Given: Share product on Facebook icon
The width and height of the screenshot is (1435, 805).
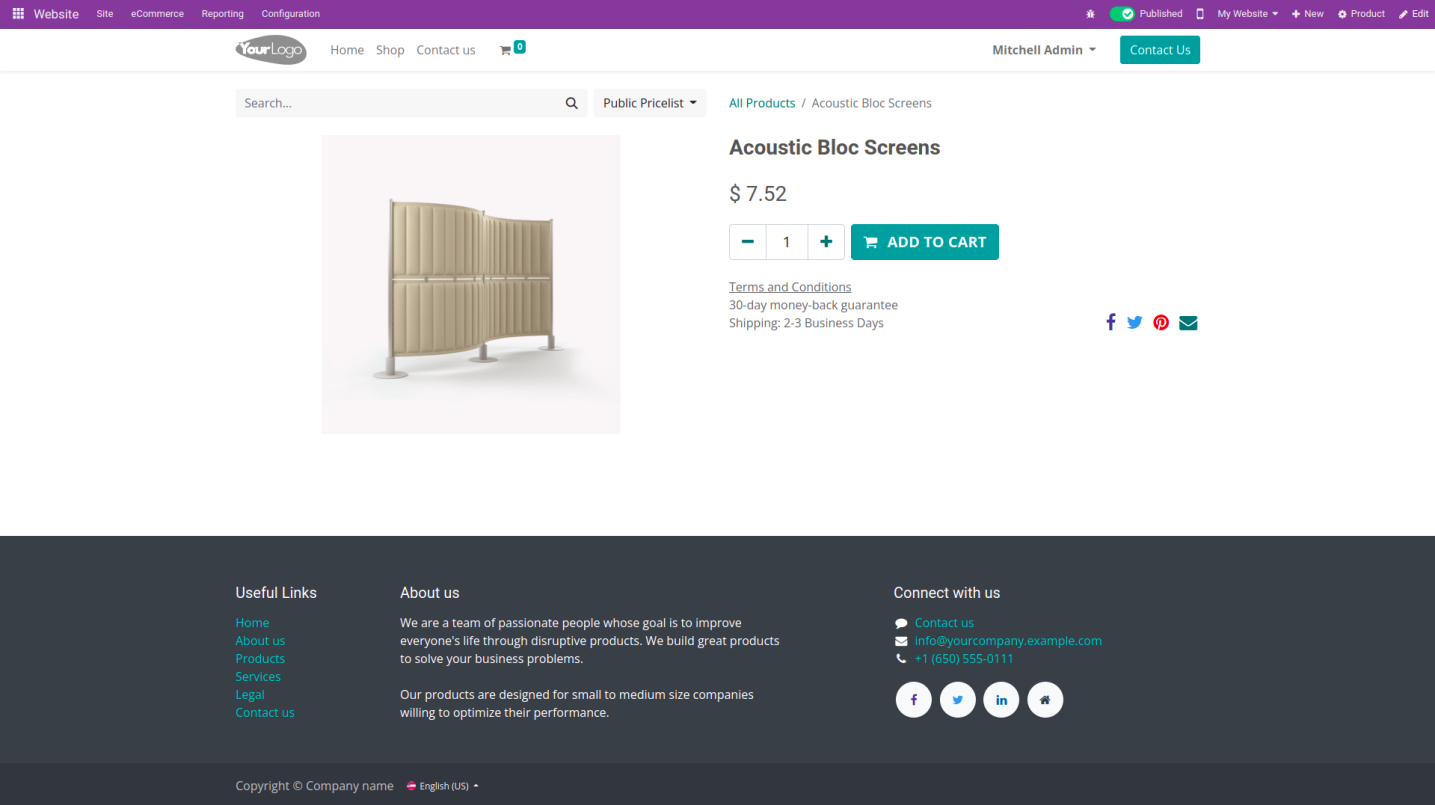Looking at the screenshot, I should 1110,322.
